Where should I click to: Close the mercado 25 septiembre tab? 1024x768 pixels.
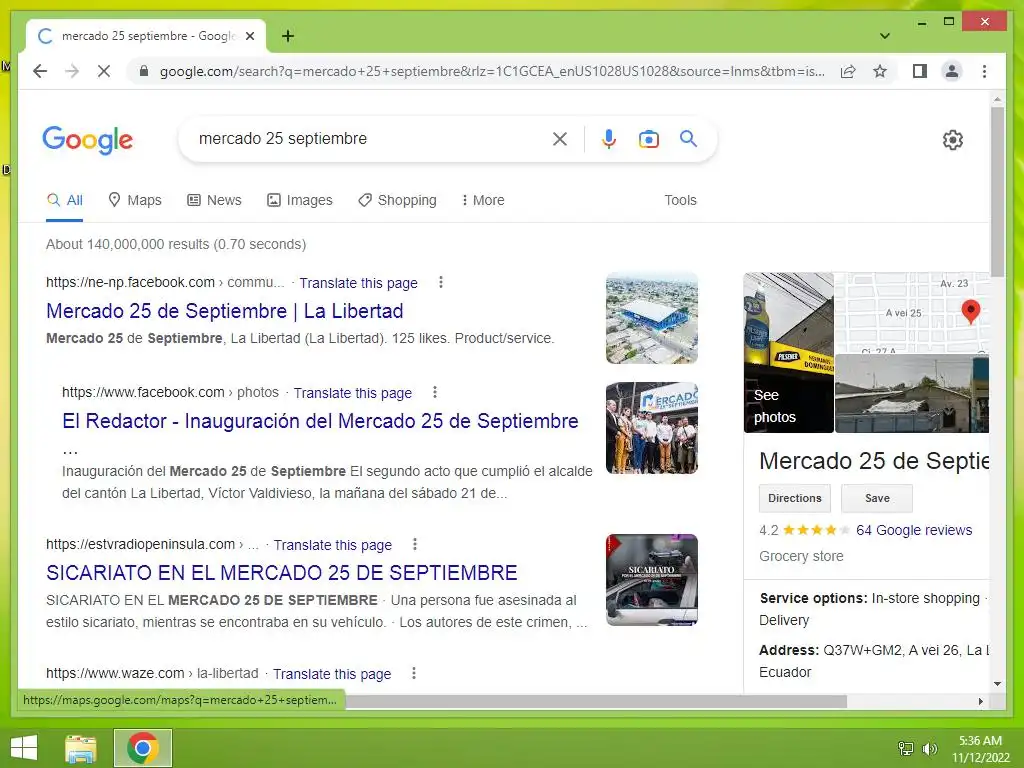(x=250, y=36)
